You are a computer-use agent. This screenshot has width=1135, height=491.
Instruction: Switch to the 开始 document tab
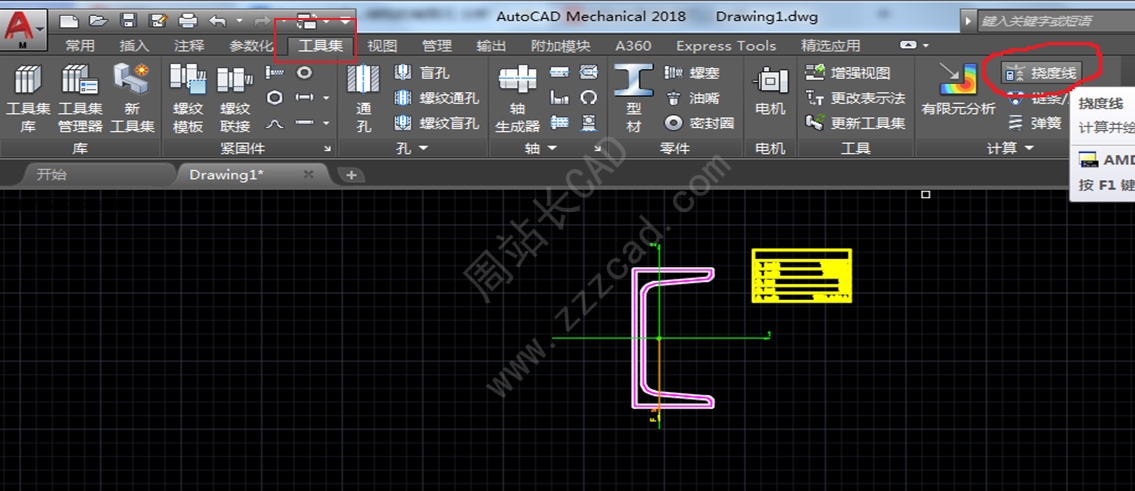coord(51,175)
